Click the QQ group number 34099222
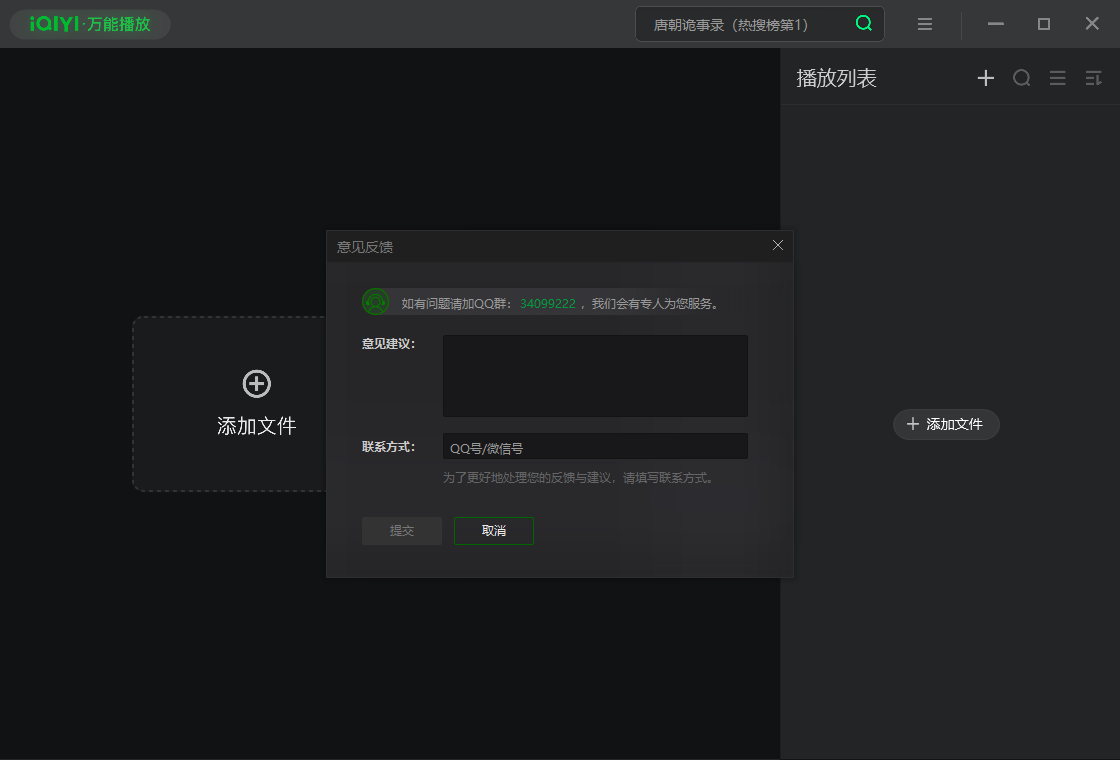The height and width of the screenshot is (760, 1120). [547, 304]
